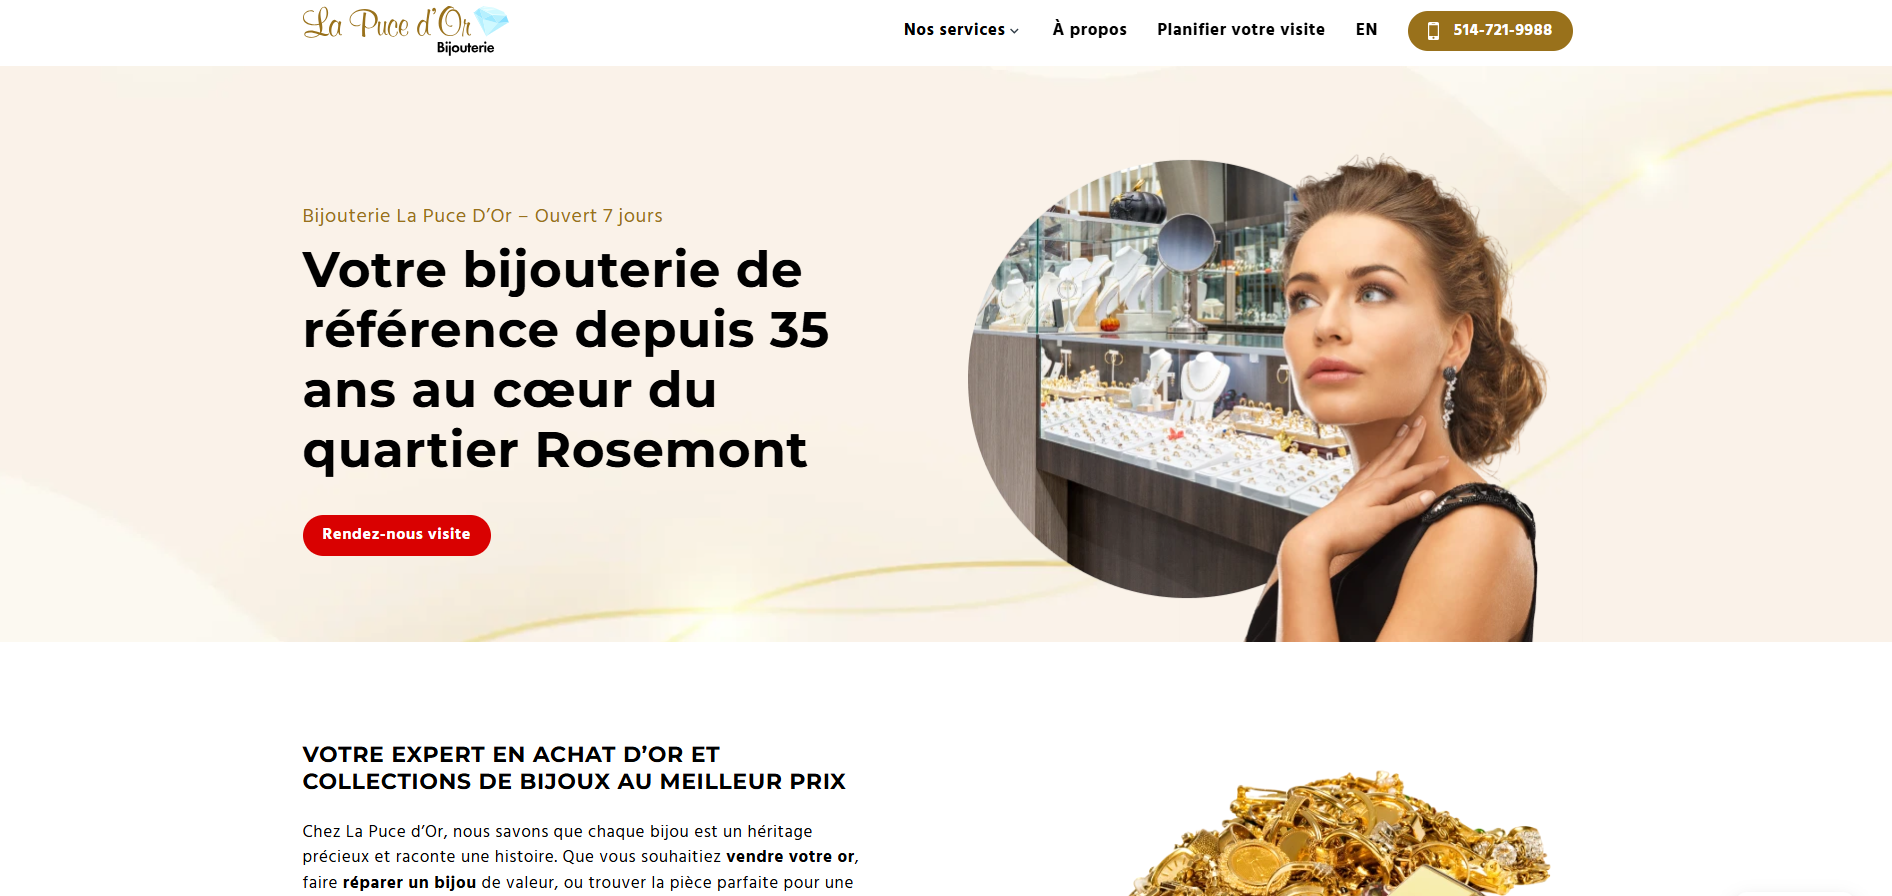Call 514-721-9988 via the gold button
Viewport: 1892px width, 896px height.
click(1490, 31)
